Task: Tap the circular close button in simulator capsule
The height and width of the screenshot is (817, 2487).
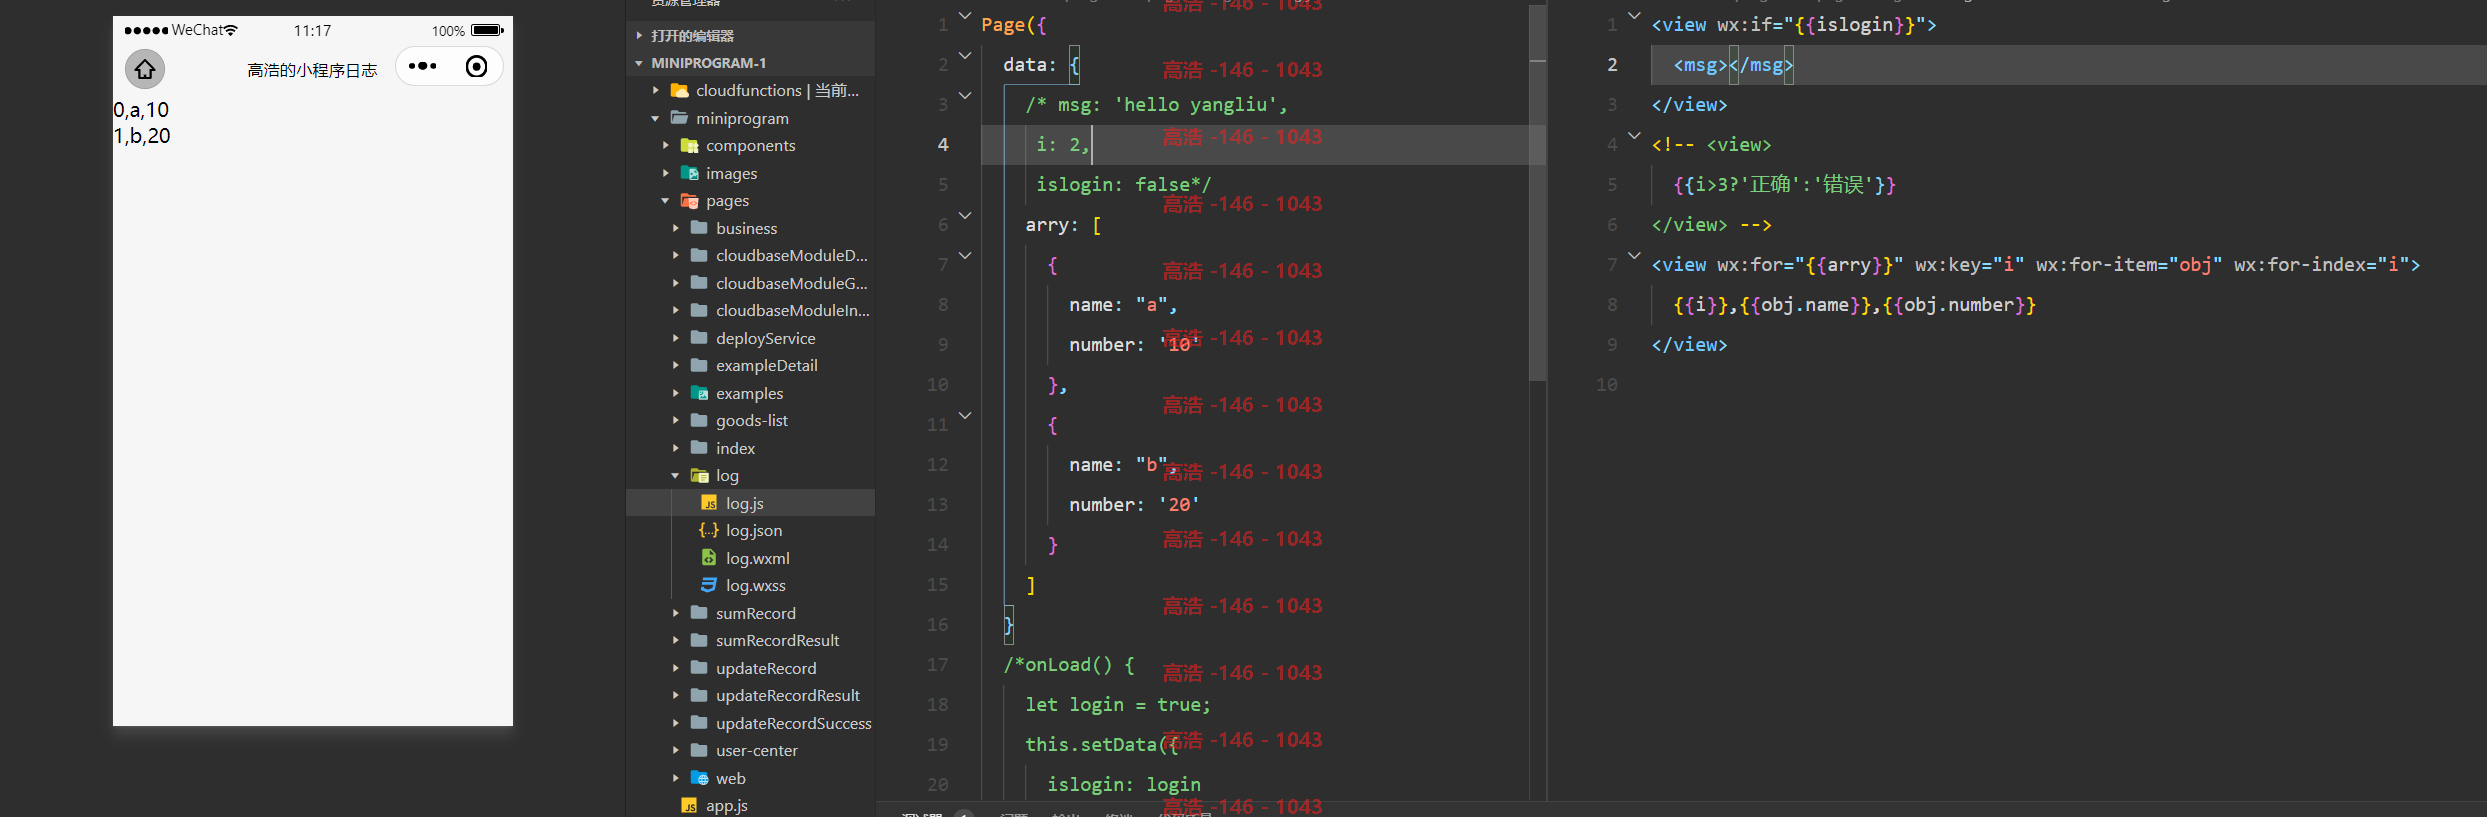Action: pos(477,66)
